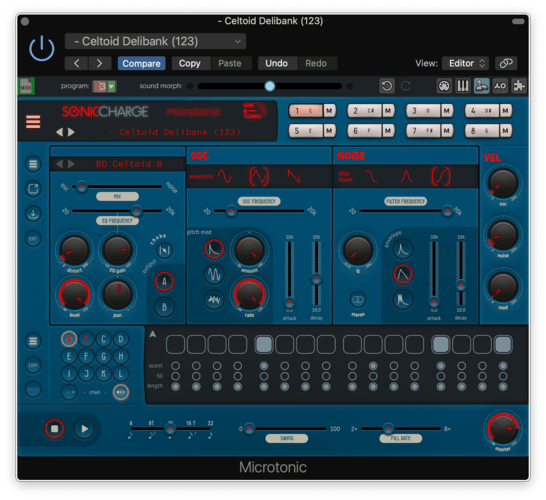Click the circular undo arrow icon
Screen dimensions: 546x500
(387, 86)
